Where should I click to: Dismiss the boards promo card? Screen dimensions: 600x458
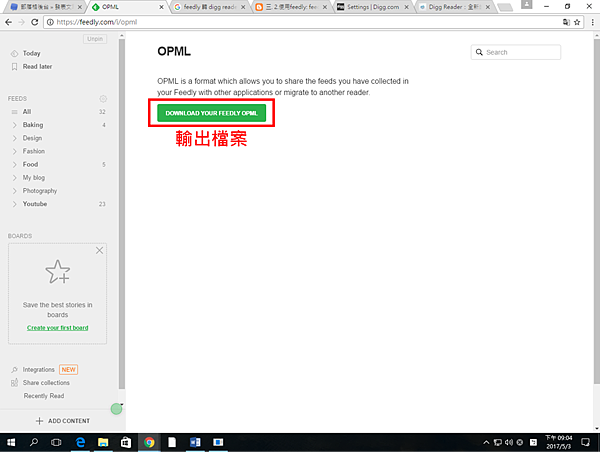99,251
